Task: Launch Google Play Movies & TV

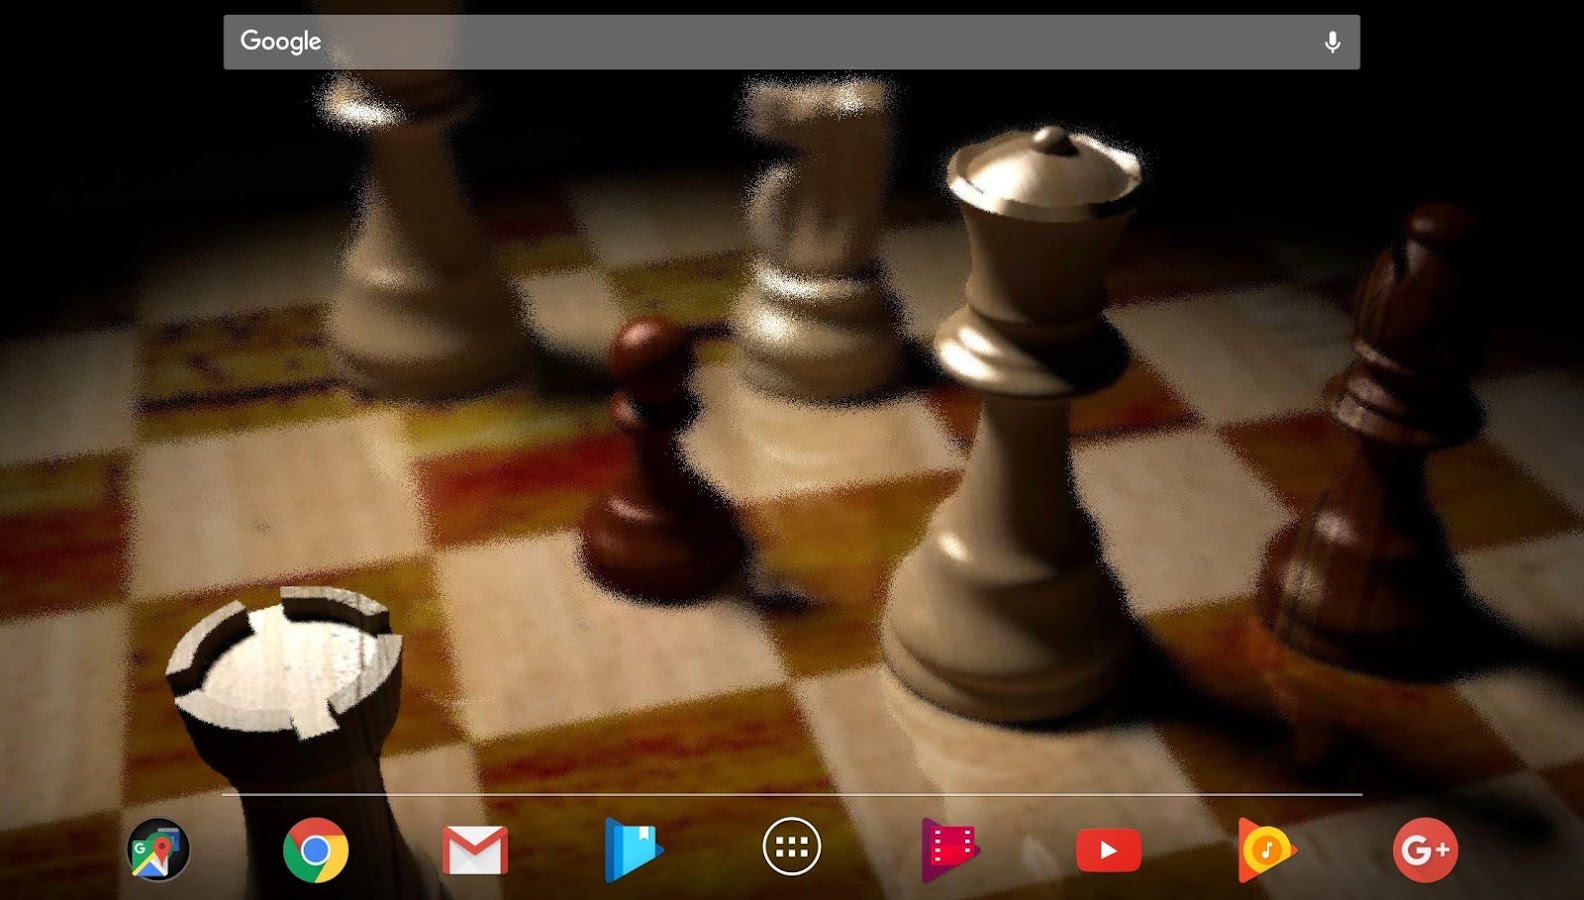Action: click(950, 850)
